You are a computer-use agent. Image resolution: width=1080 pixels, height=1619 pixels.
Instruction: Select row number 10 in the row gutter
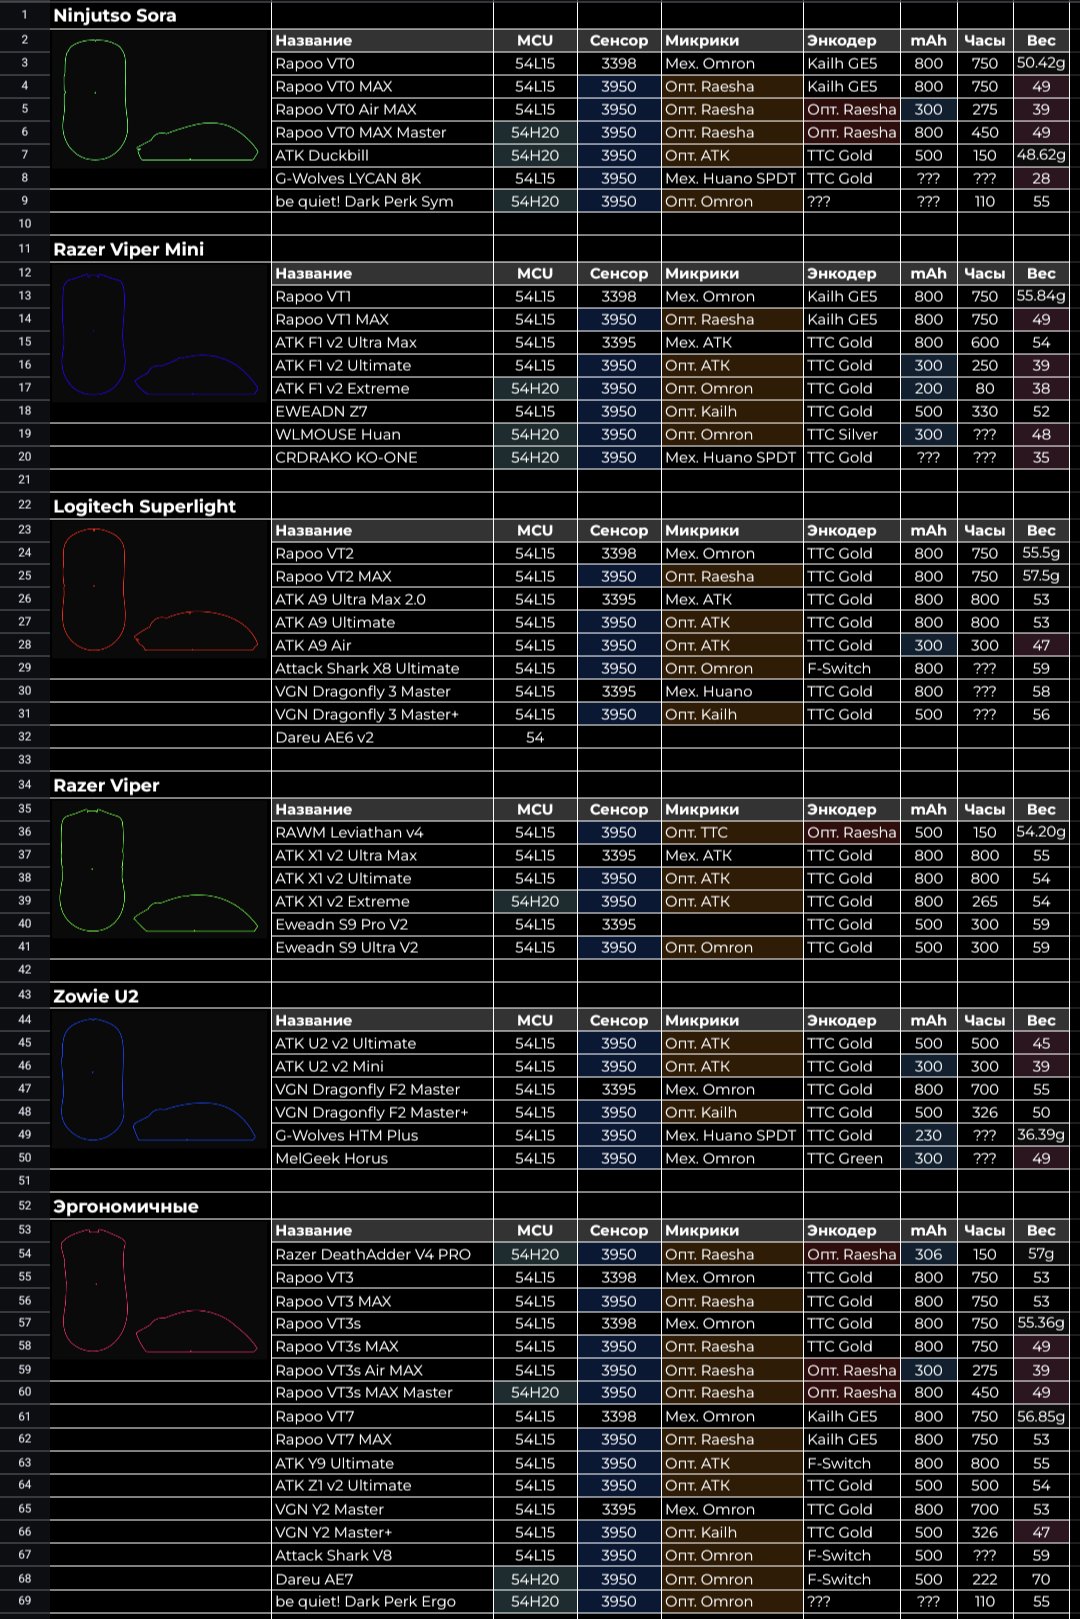pos(24,224)
